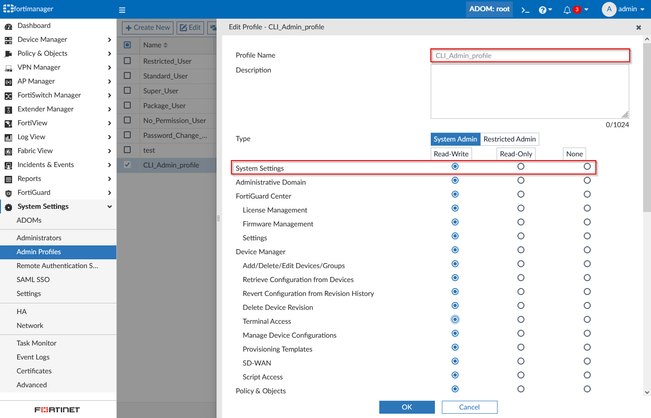Click the Profile Name field

pyautogui.click(x=530, y=56)
